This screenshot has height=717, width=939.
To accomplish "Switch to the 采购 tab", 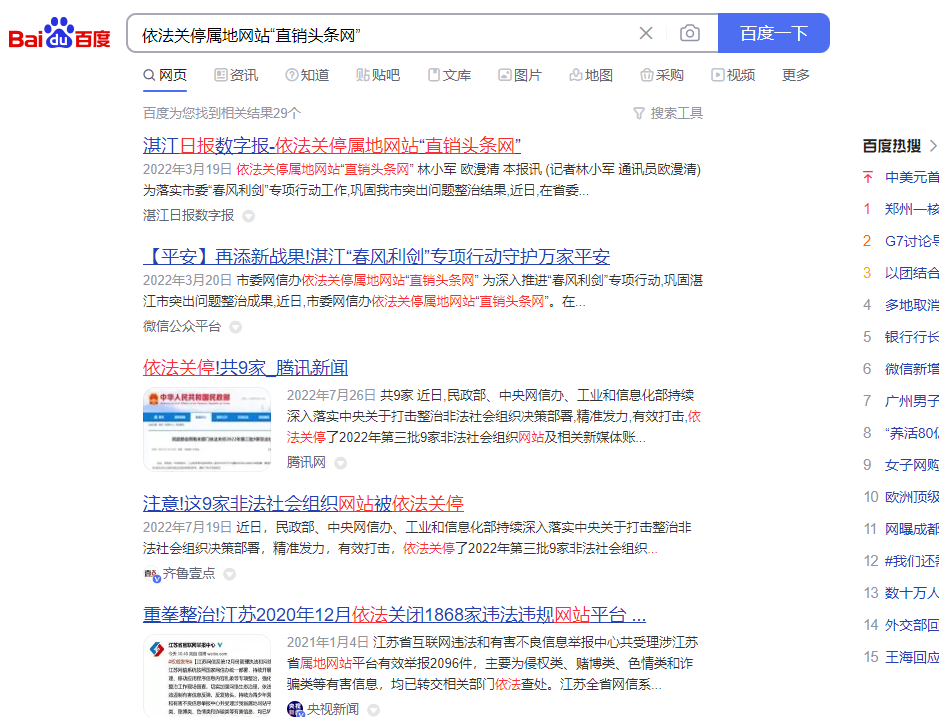I will click(x=662, y=75).
